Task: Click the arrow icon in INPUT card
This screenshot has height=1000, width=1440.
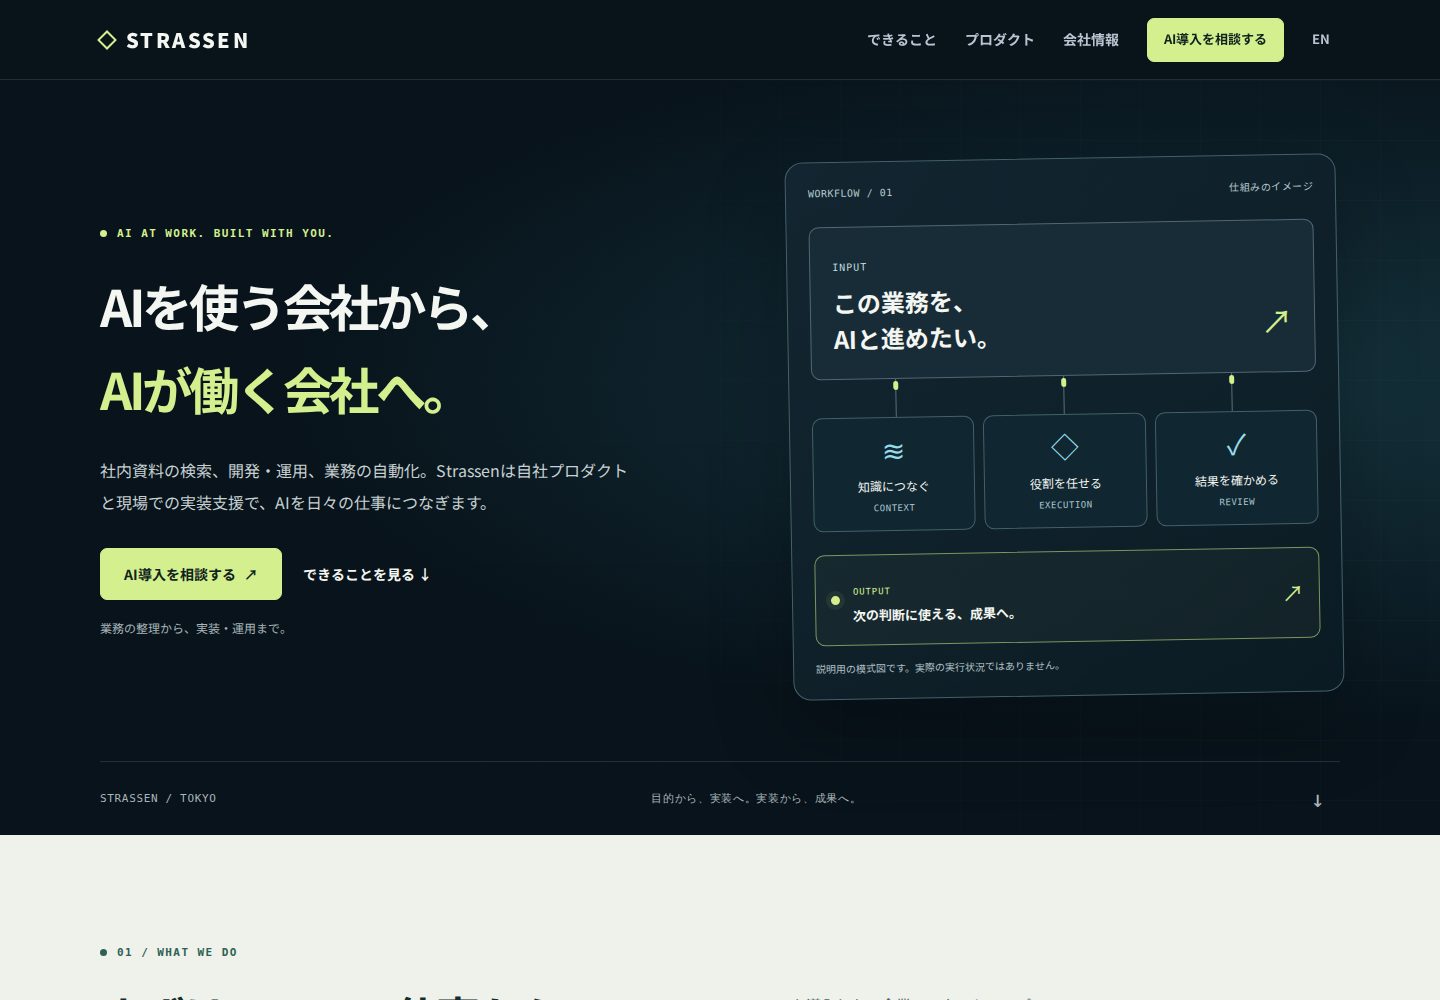Action: [1276, 321]
